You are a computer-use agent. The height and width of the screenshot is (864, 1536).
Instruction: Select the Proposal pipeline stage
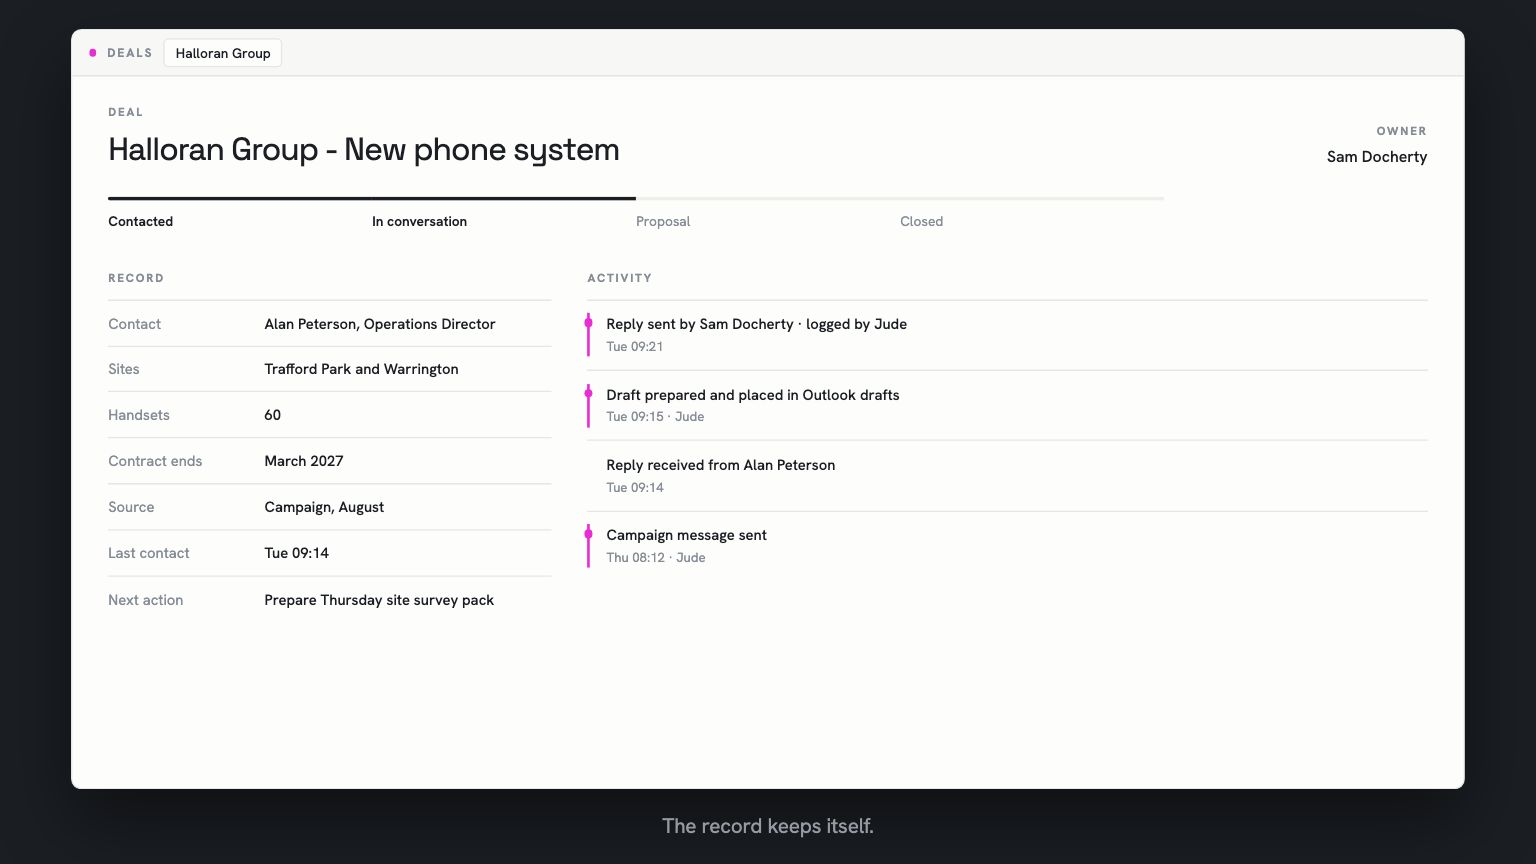(x=663, y=221)
